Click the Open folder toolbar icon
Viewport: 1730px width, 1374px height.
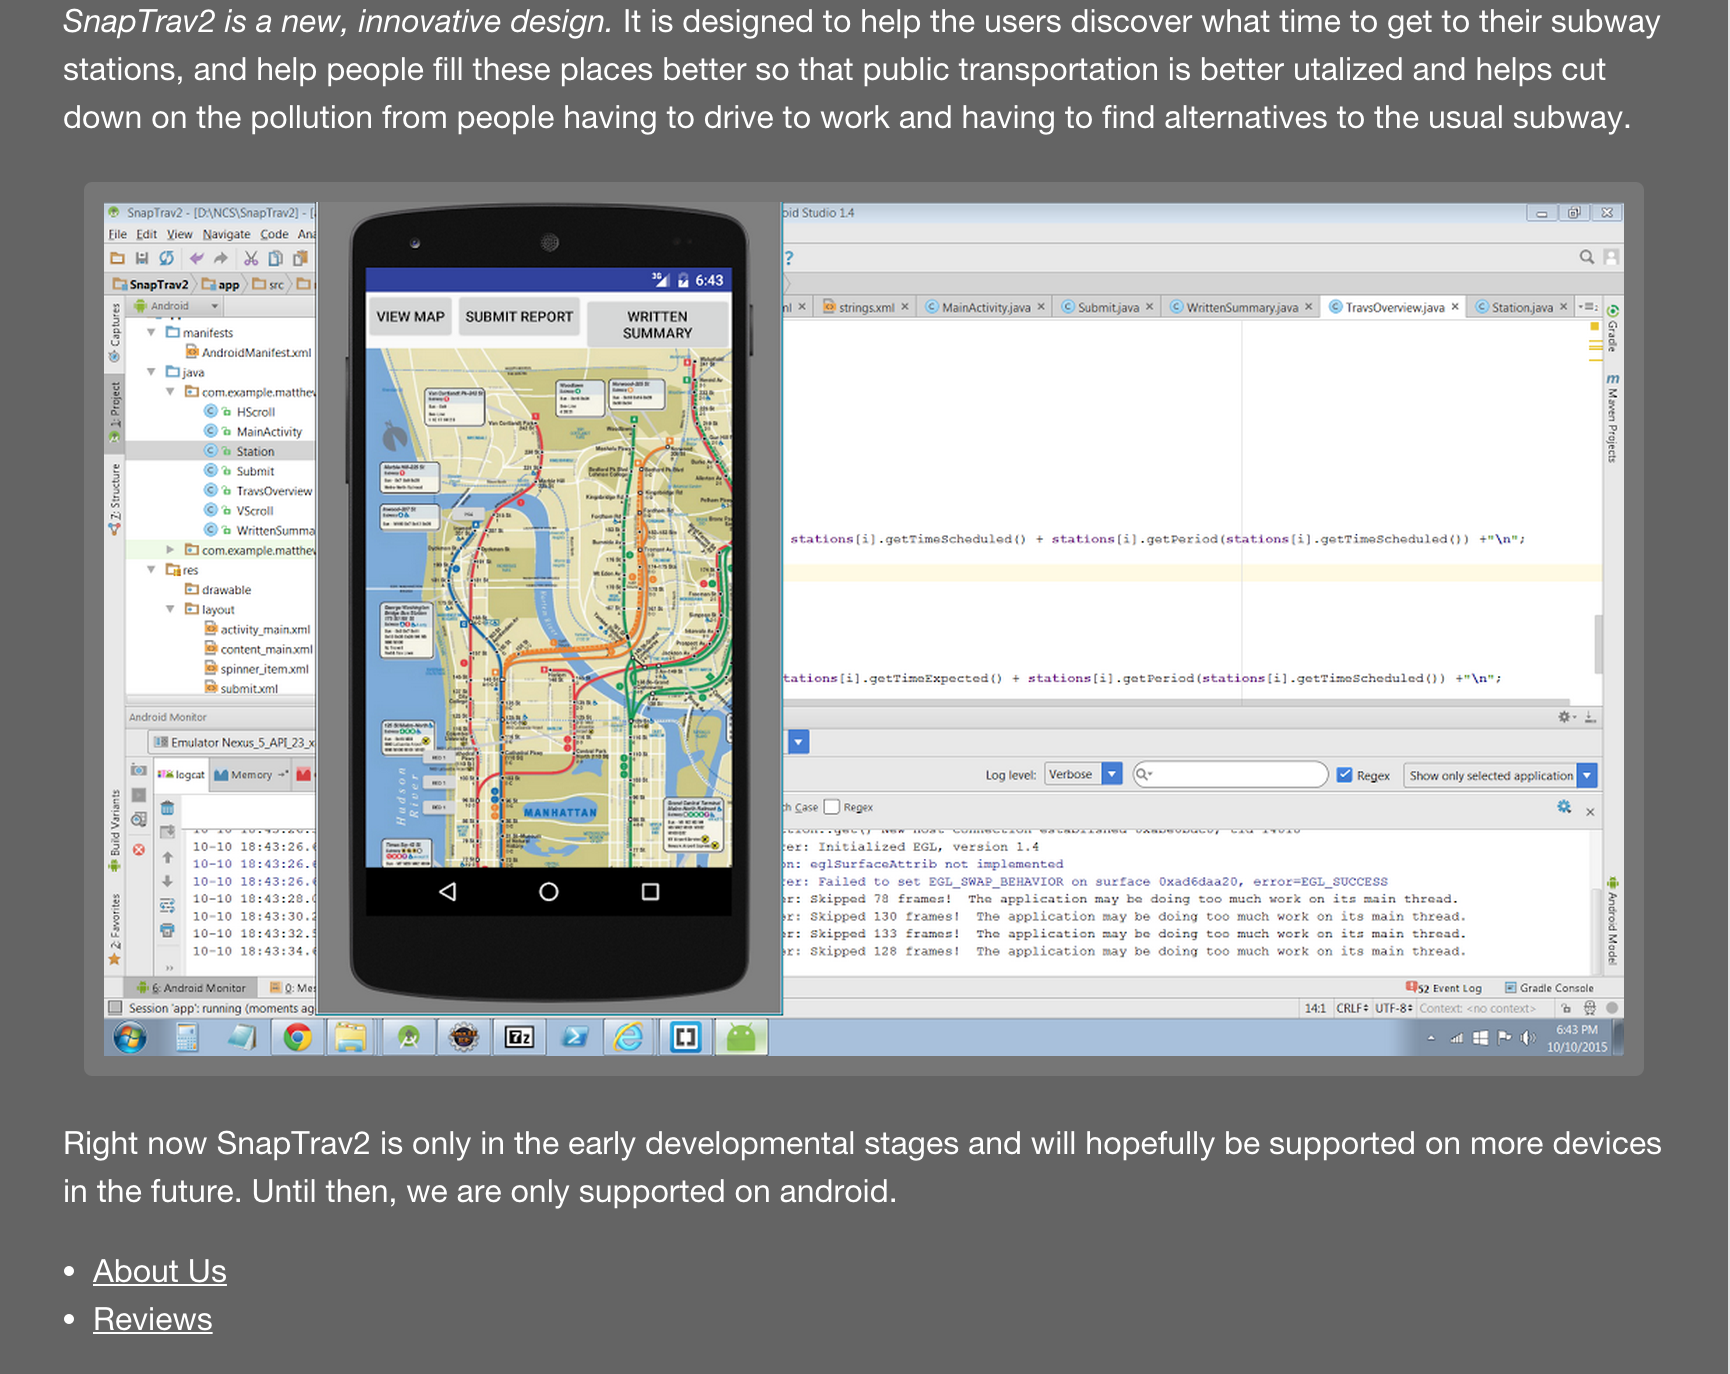[x=118, y=258]
